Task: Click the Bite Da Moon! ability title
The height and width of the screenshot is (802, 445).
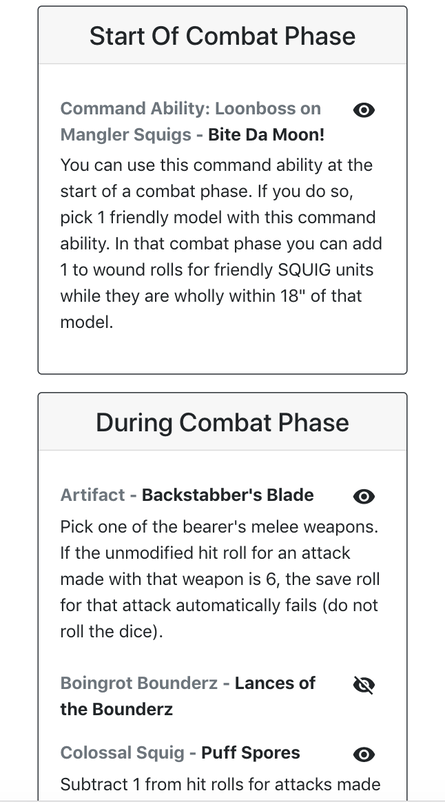Action: coord(266,136)
